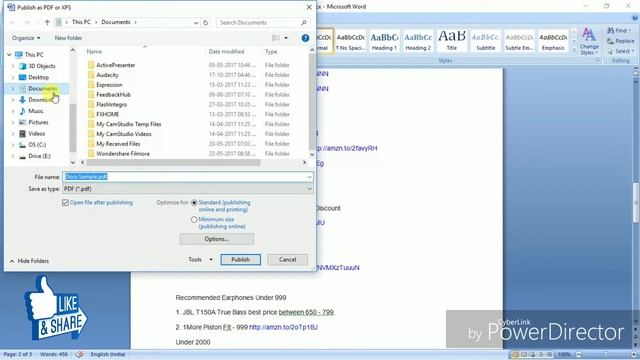Select OS (C:) drive in the navigation pane
This screenshot has width=640, height=360.
pyautogui.click(x=37, y=145)
